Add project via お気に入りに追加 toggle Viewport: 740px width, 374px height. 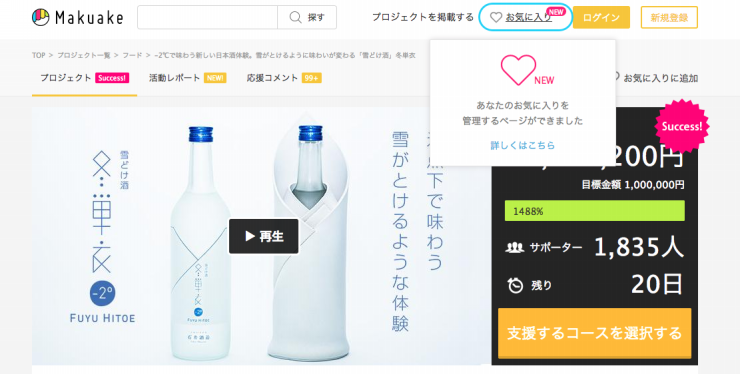(655, 78)
